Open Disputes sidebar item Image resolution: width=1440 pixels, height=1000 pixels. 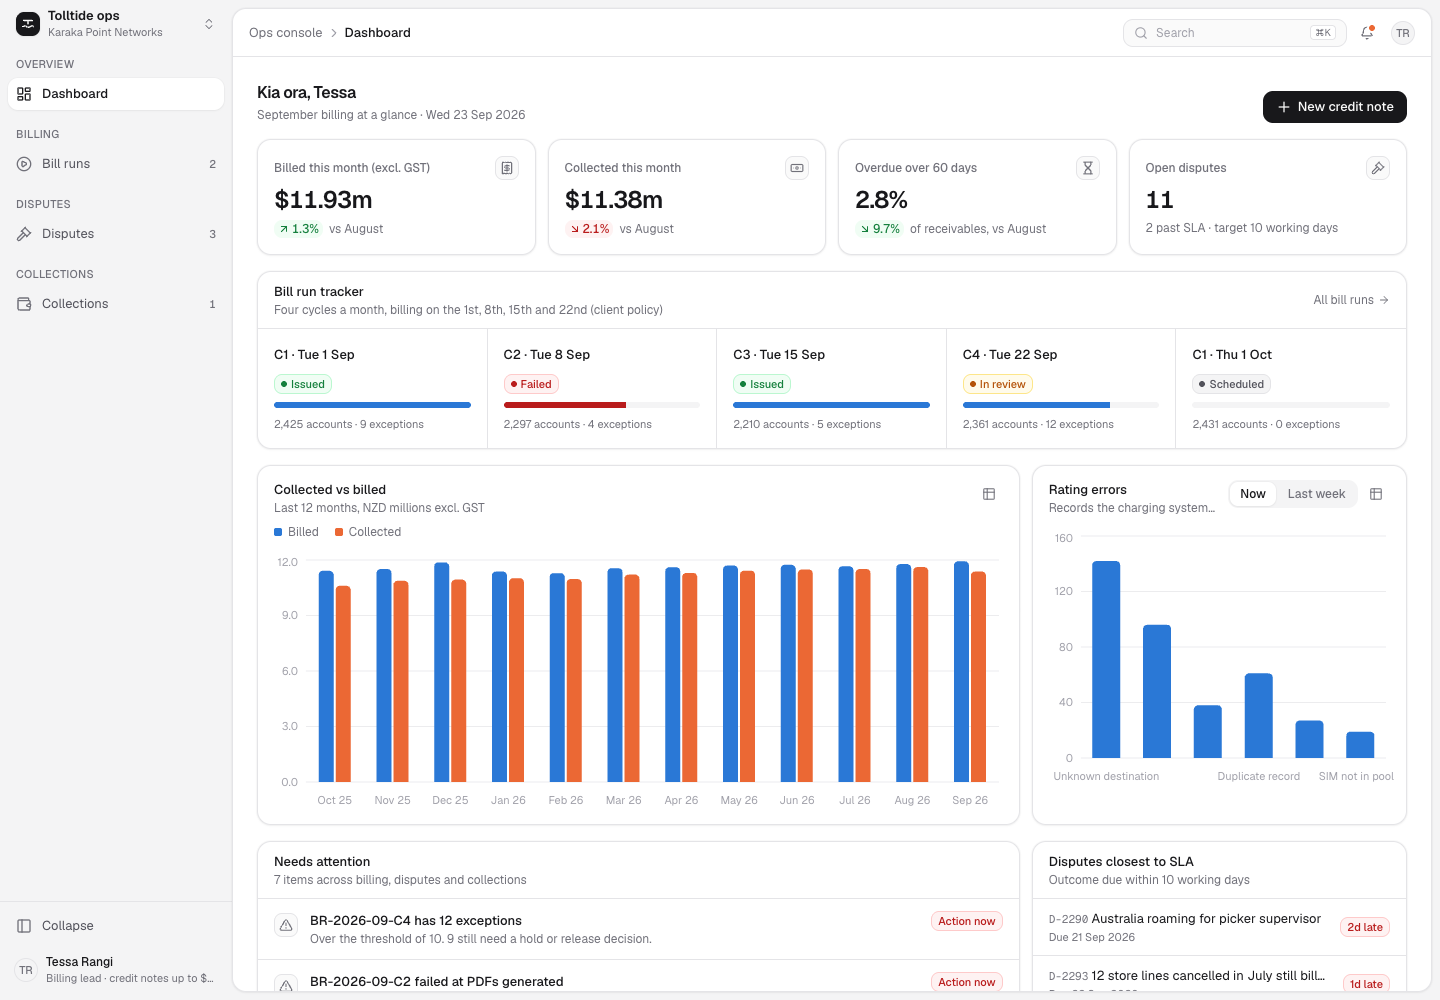point(116,234)
